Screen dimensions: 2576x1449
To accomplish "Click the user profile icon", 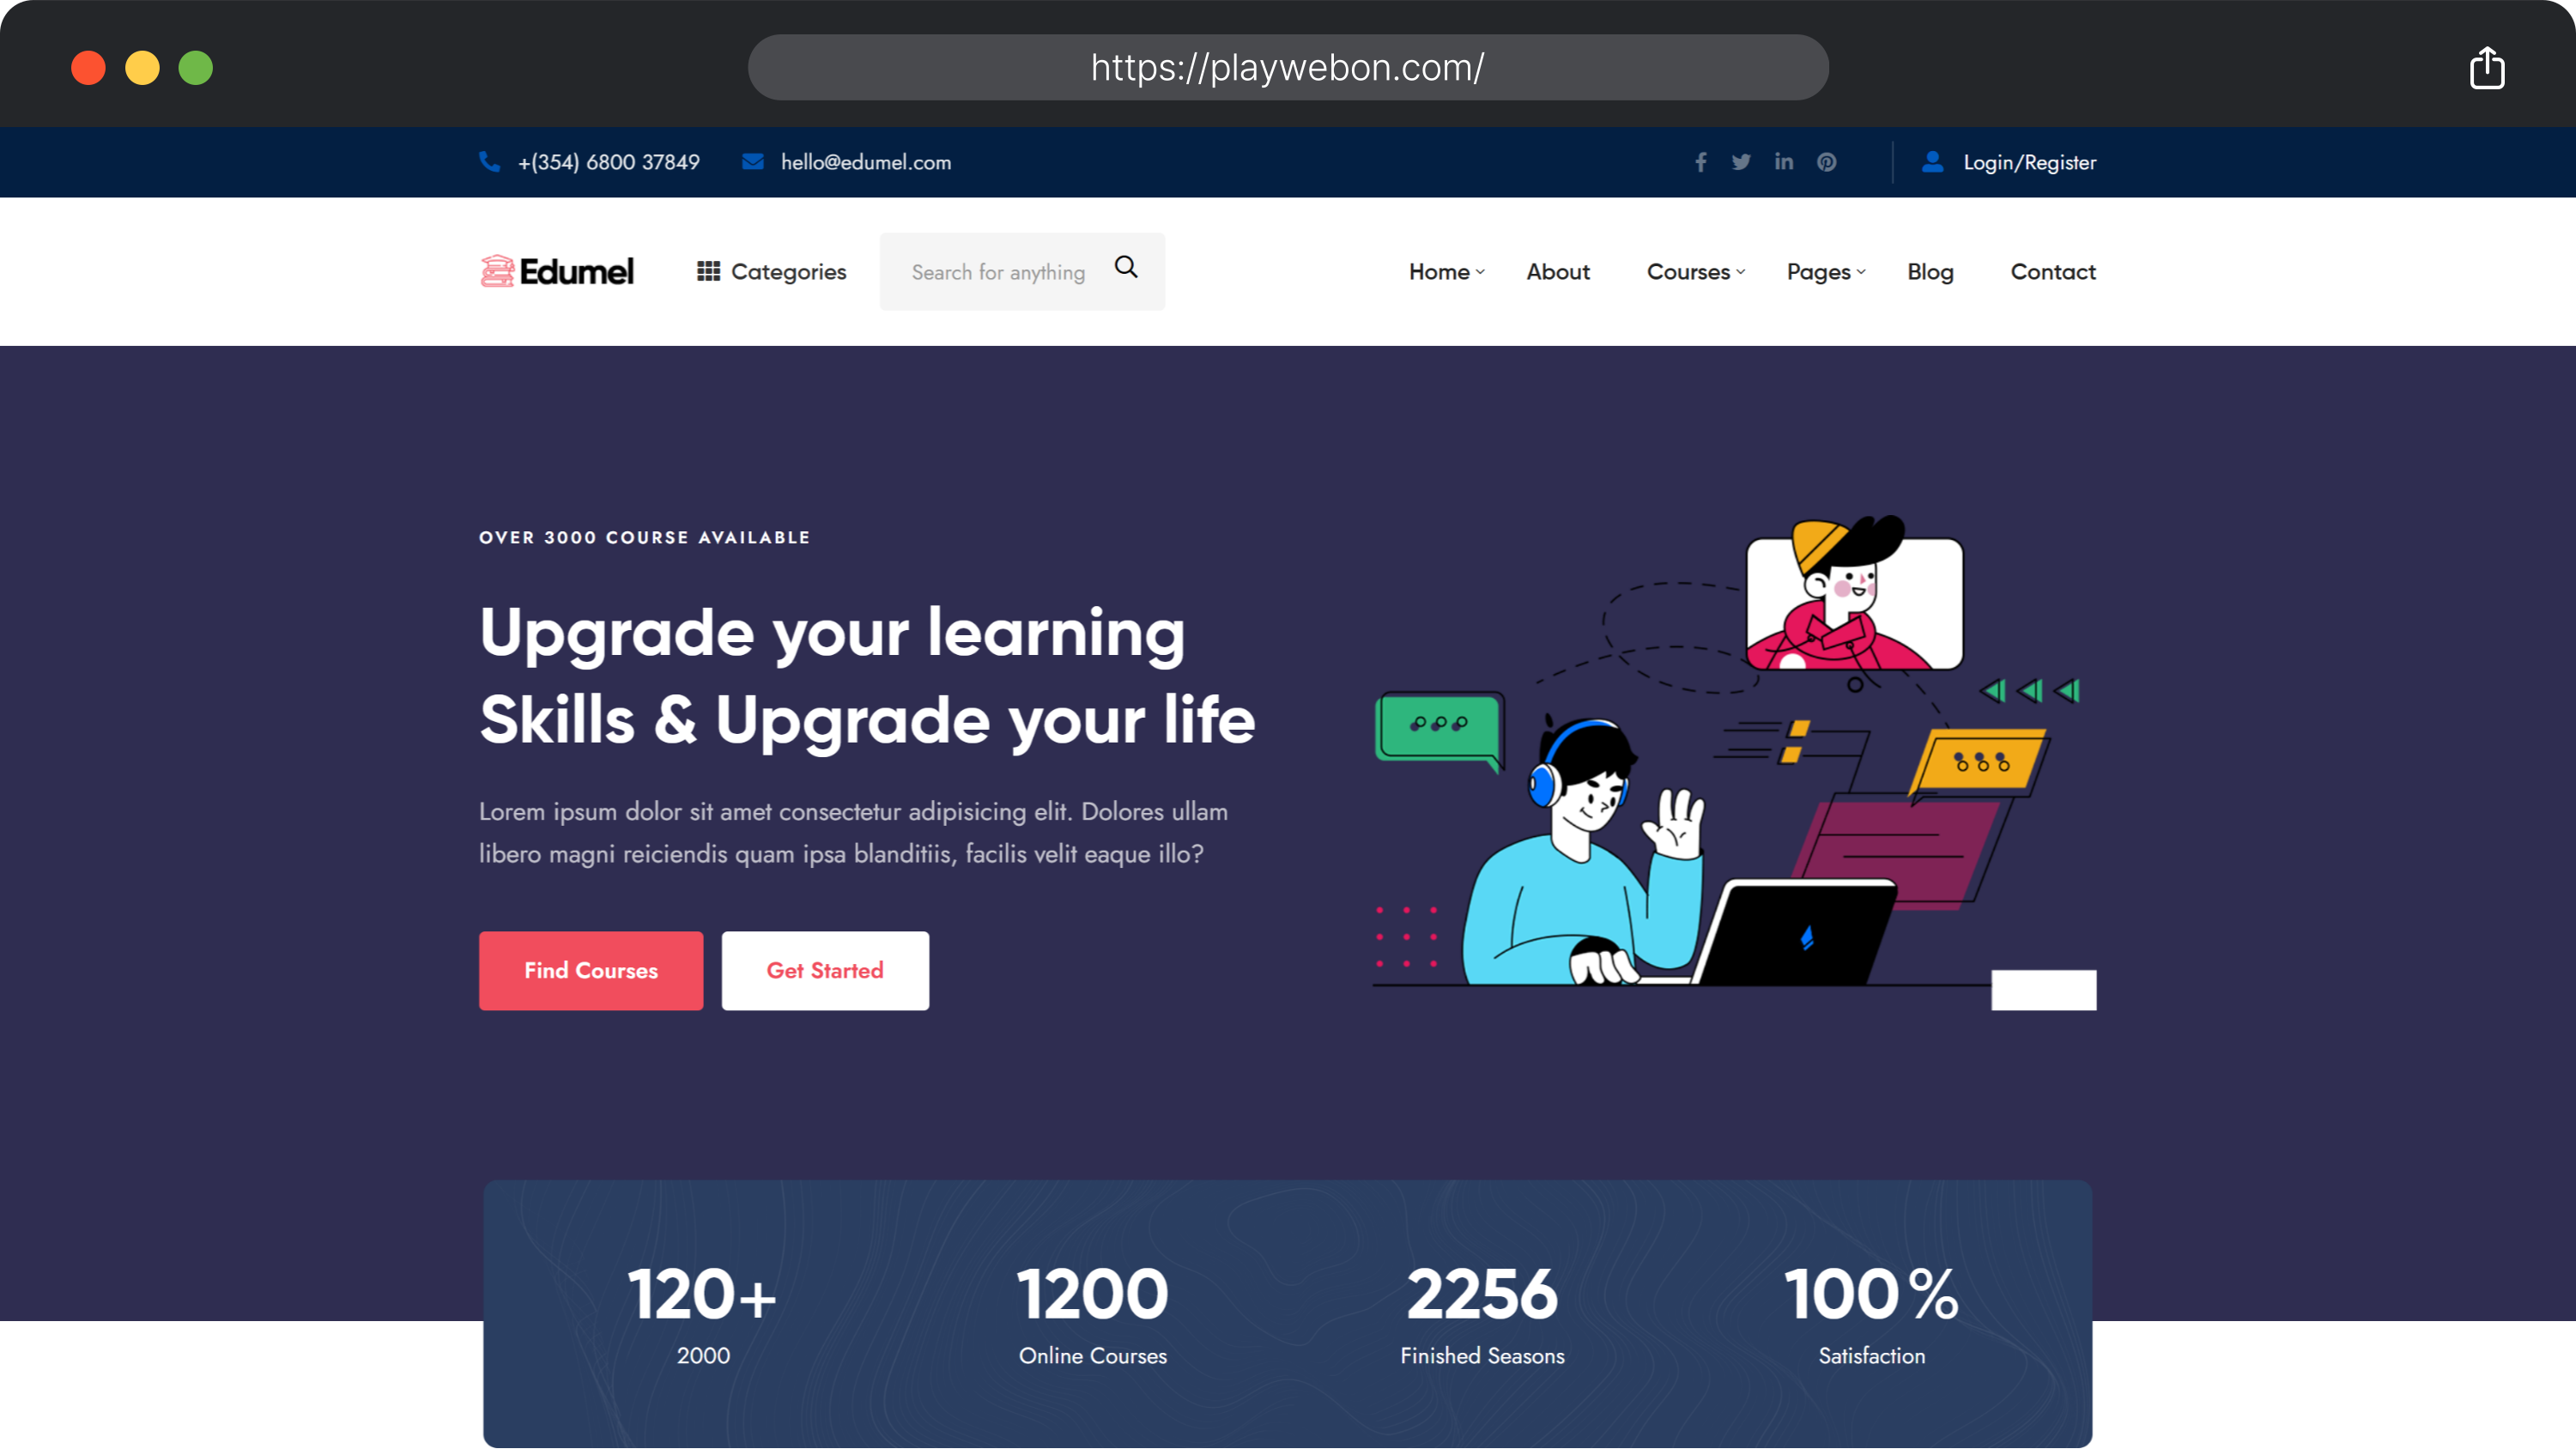I will (x=1932, y=161).
